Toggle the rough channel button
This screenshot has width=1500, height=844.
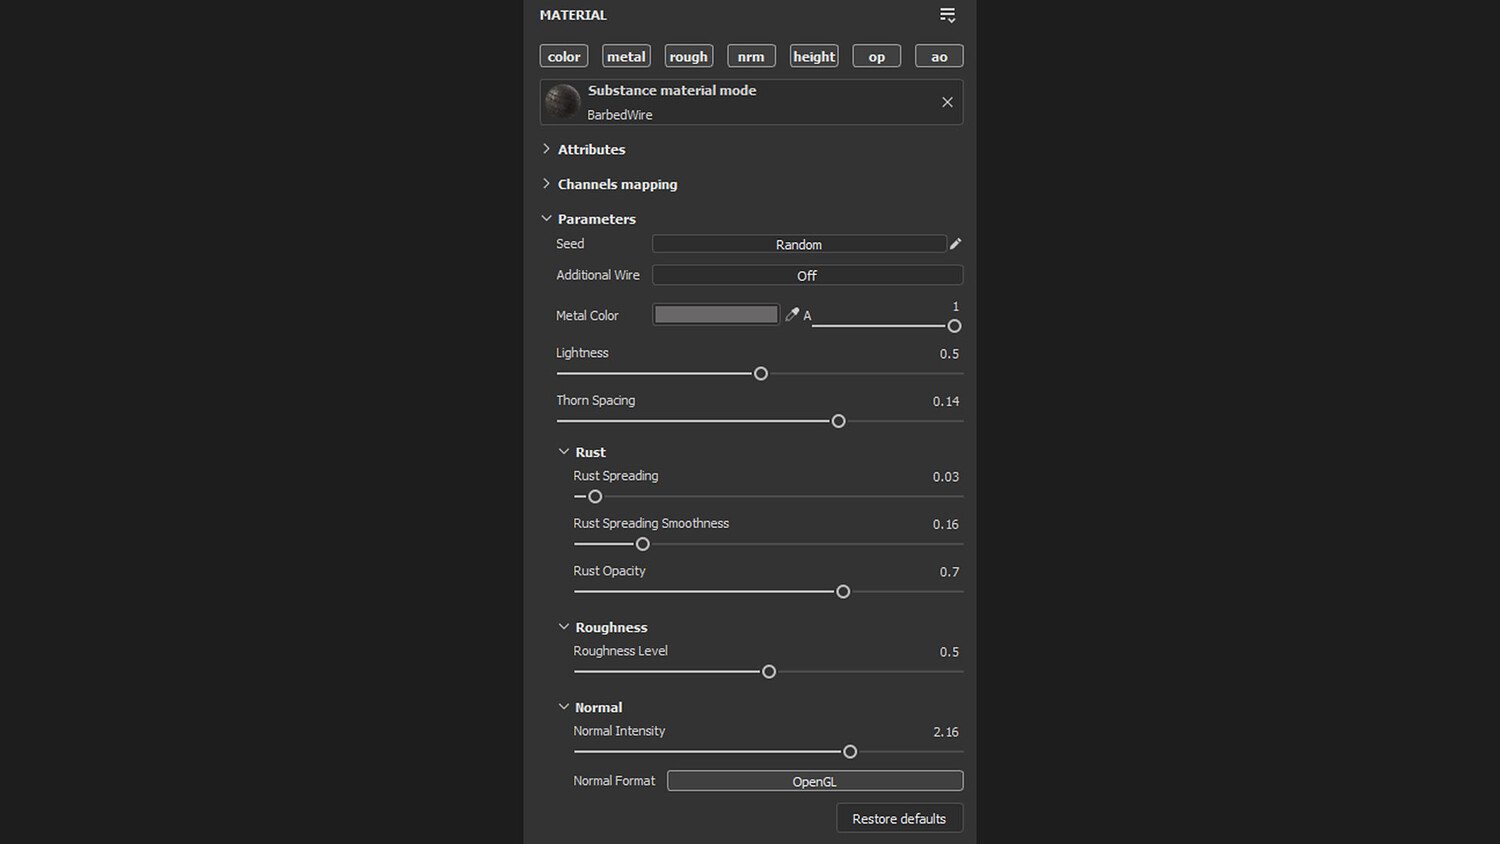tap(689, 57)
